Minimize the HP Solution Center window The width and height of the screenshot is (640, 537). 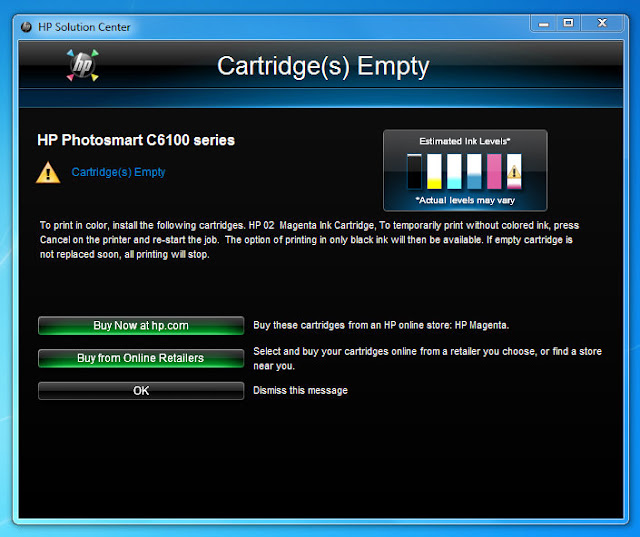click(x=544, y=24)
